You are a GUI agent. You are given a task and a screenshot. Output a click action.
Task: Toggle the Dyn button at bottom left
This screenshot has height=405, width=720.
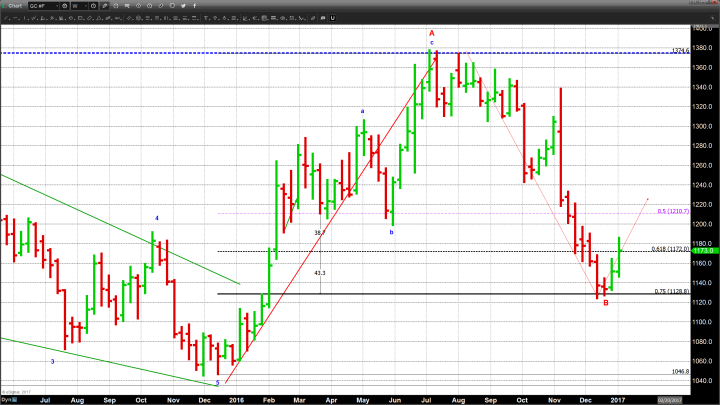coord(6,398)
